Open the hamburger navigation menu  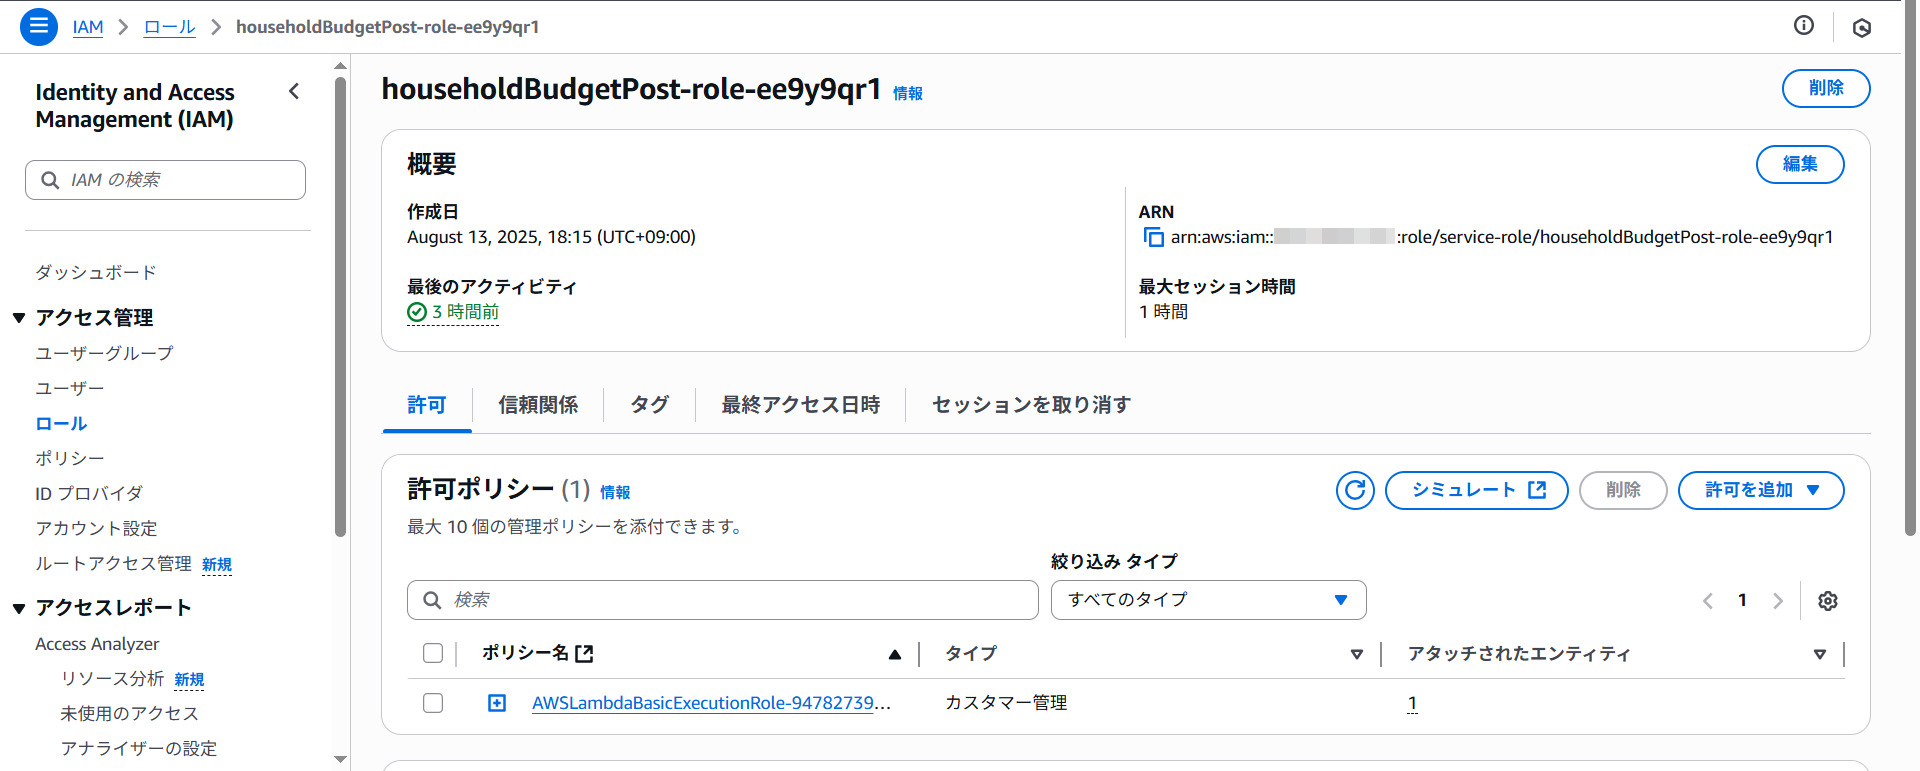click(x=38, y=27)
